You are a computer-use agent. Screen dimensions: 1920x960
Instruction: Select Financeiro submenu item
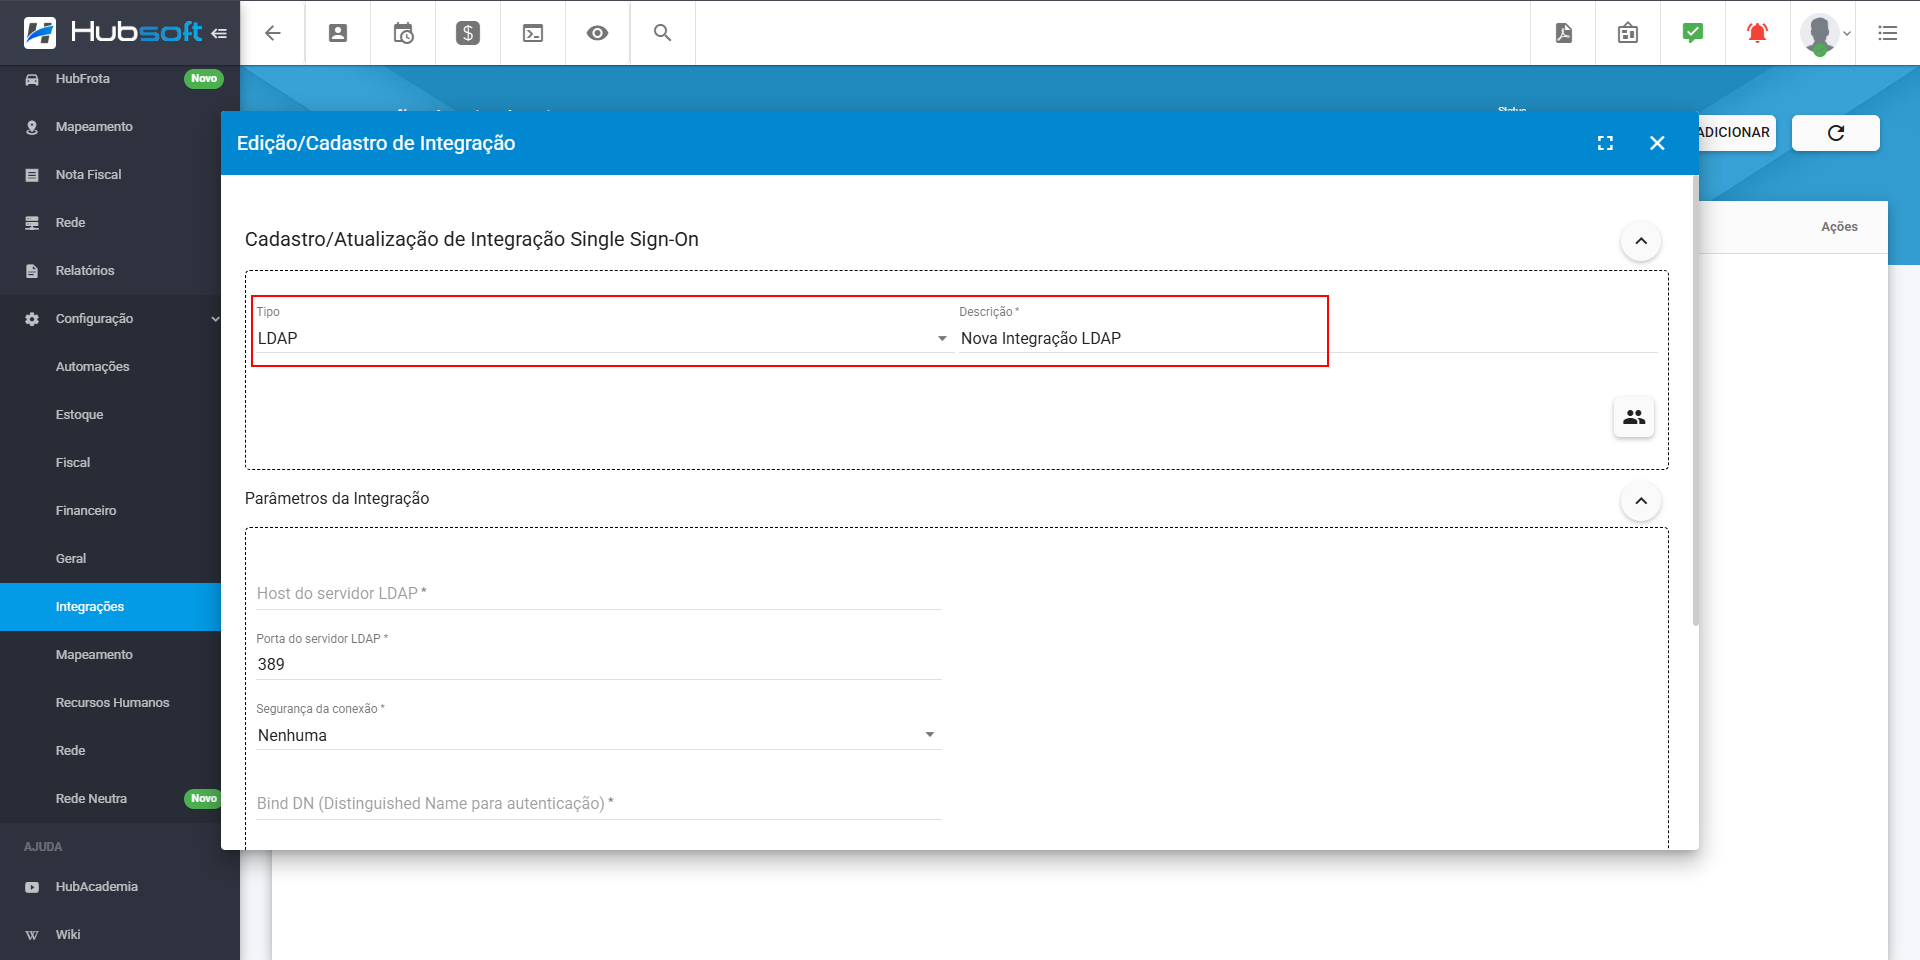(110, 511)
